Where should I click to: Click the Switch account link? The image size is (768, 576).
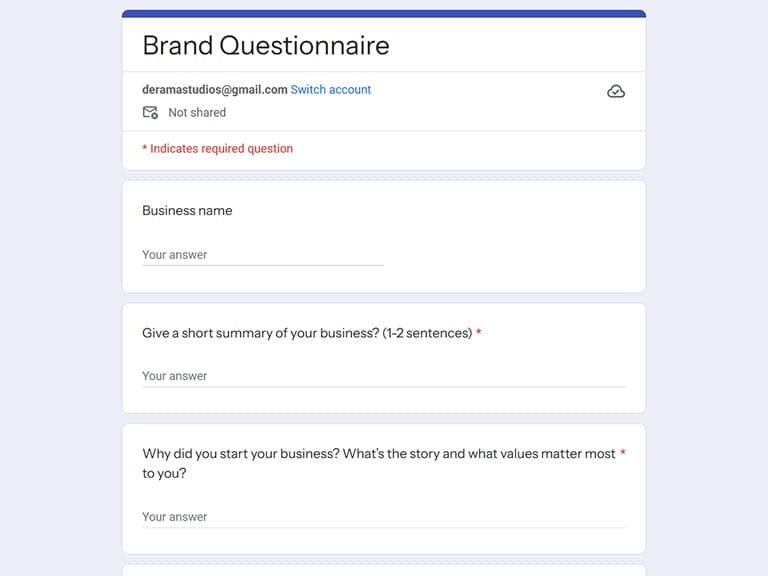[330, 90]
